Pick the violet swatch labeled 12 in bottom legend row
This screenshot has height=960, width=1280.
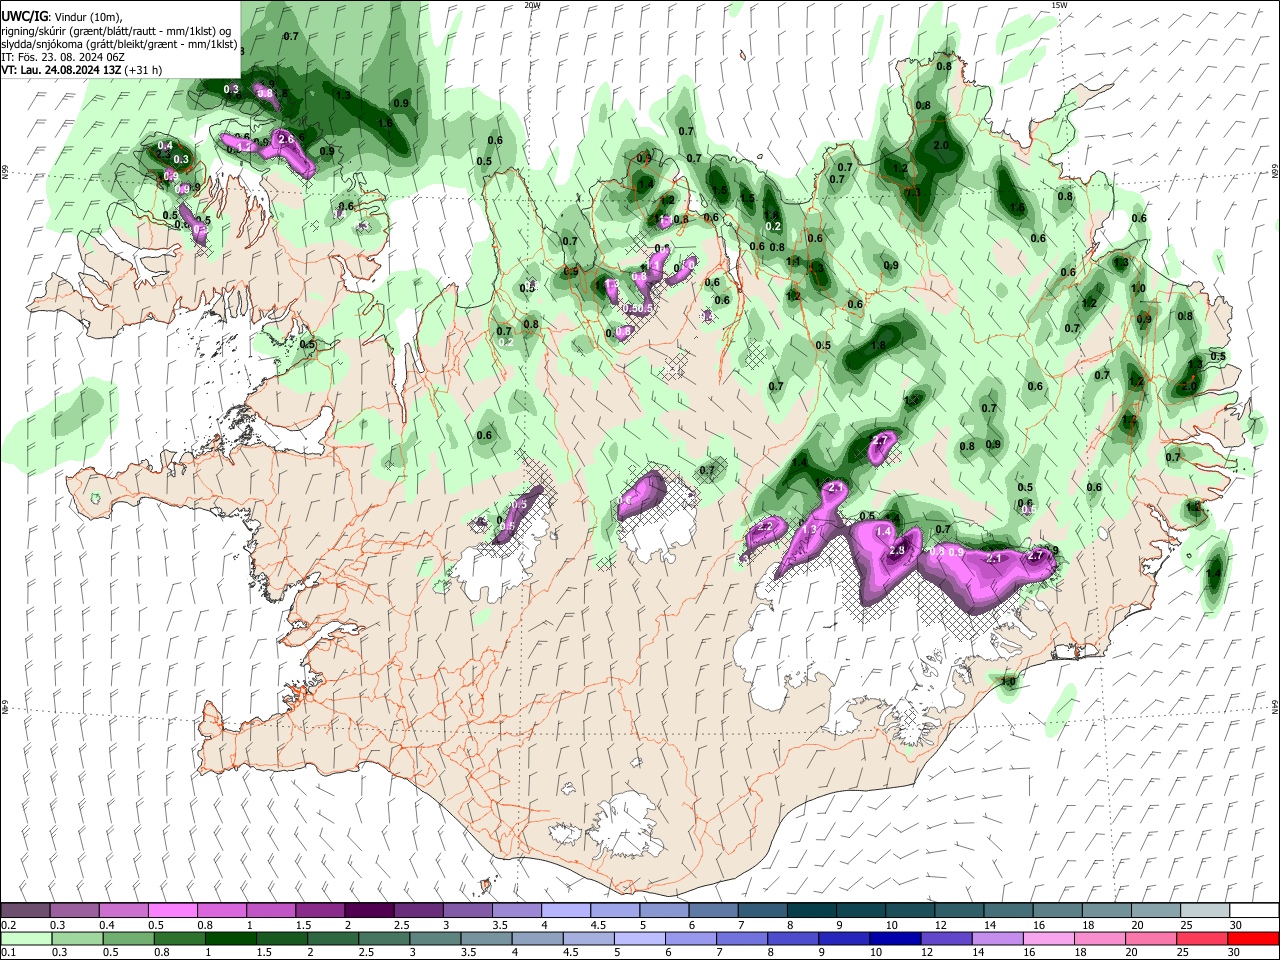947,938
